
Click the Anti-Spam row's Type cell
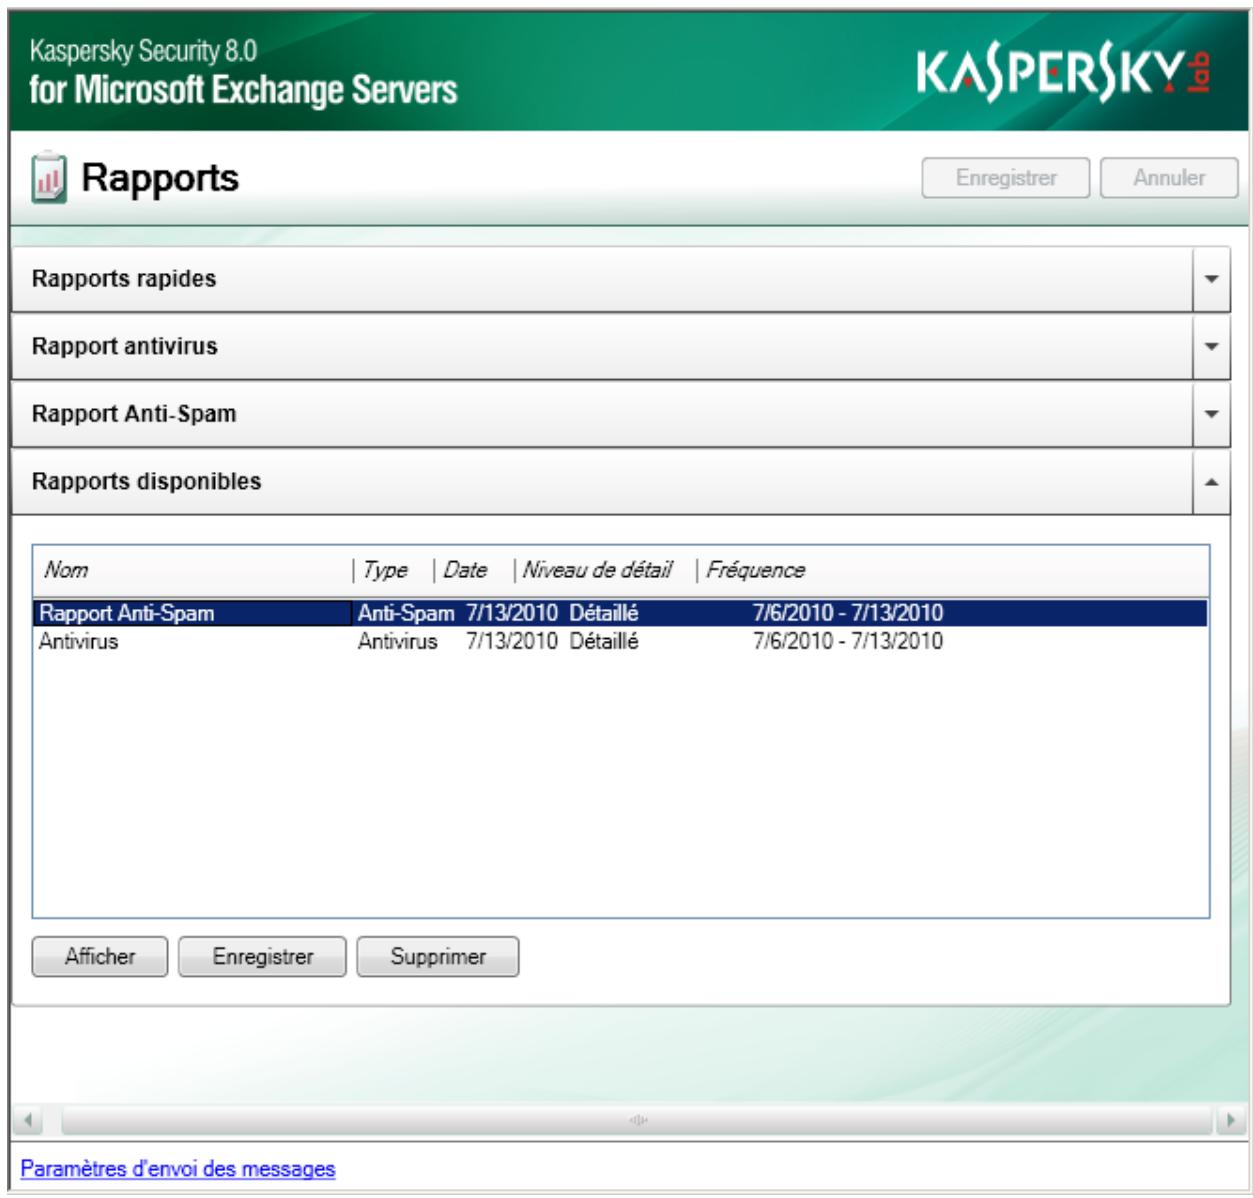[x=406, y=613]
